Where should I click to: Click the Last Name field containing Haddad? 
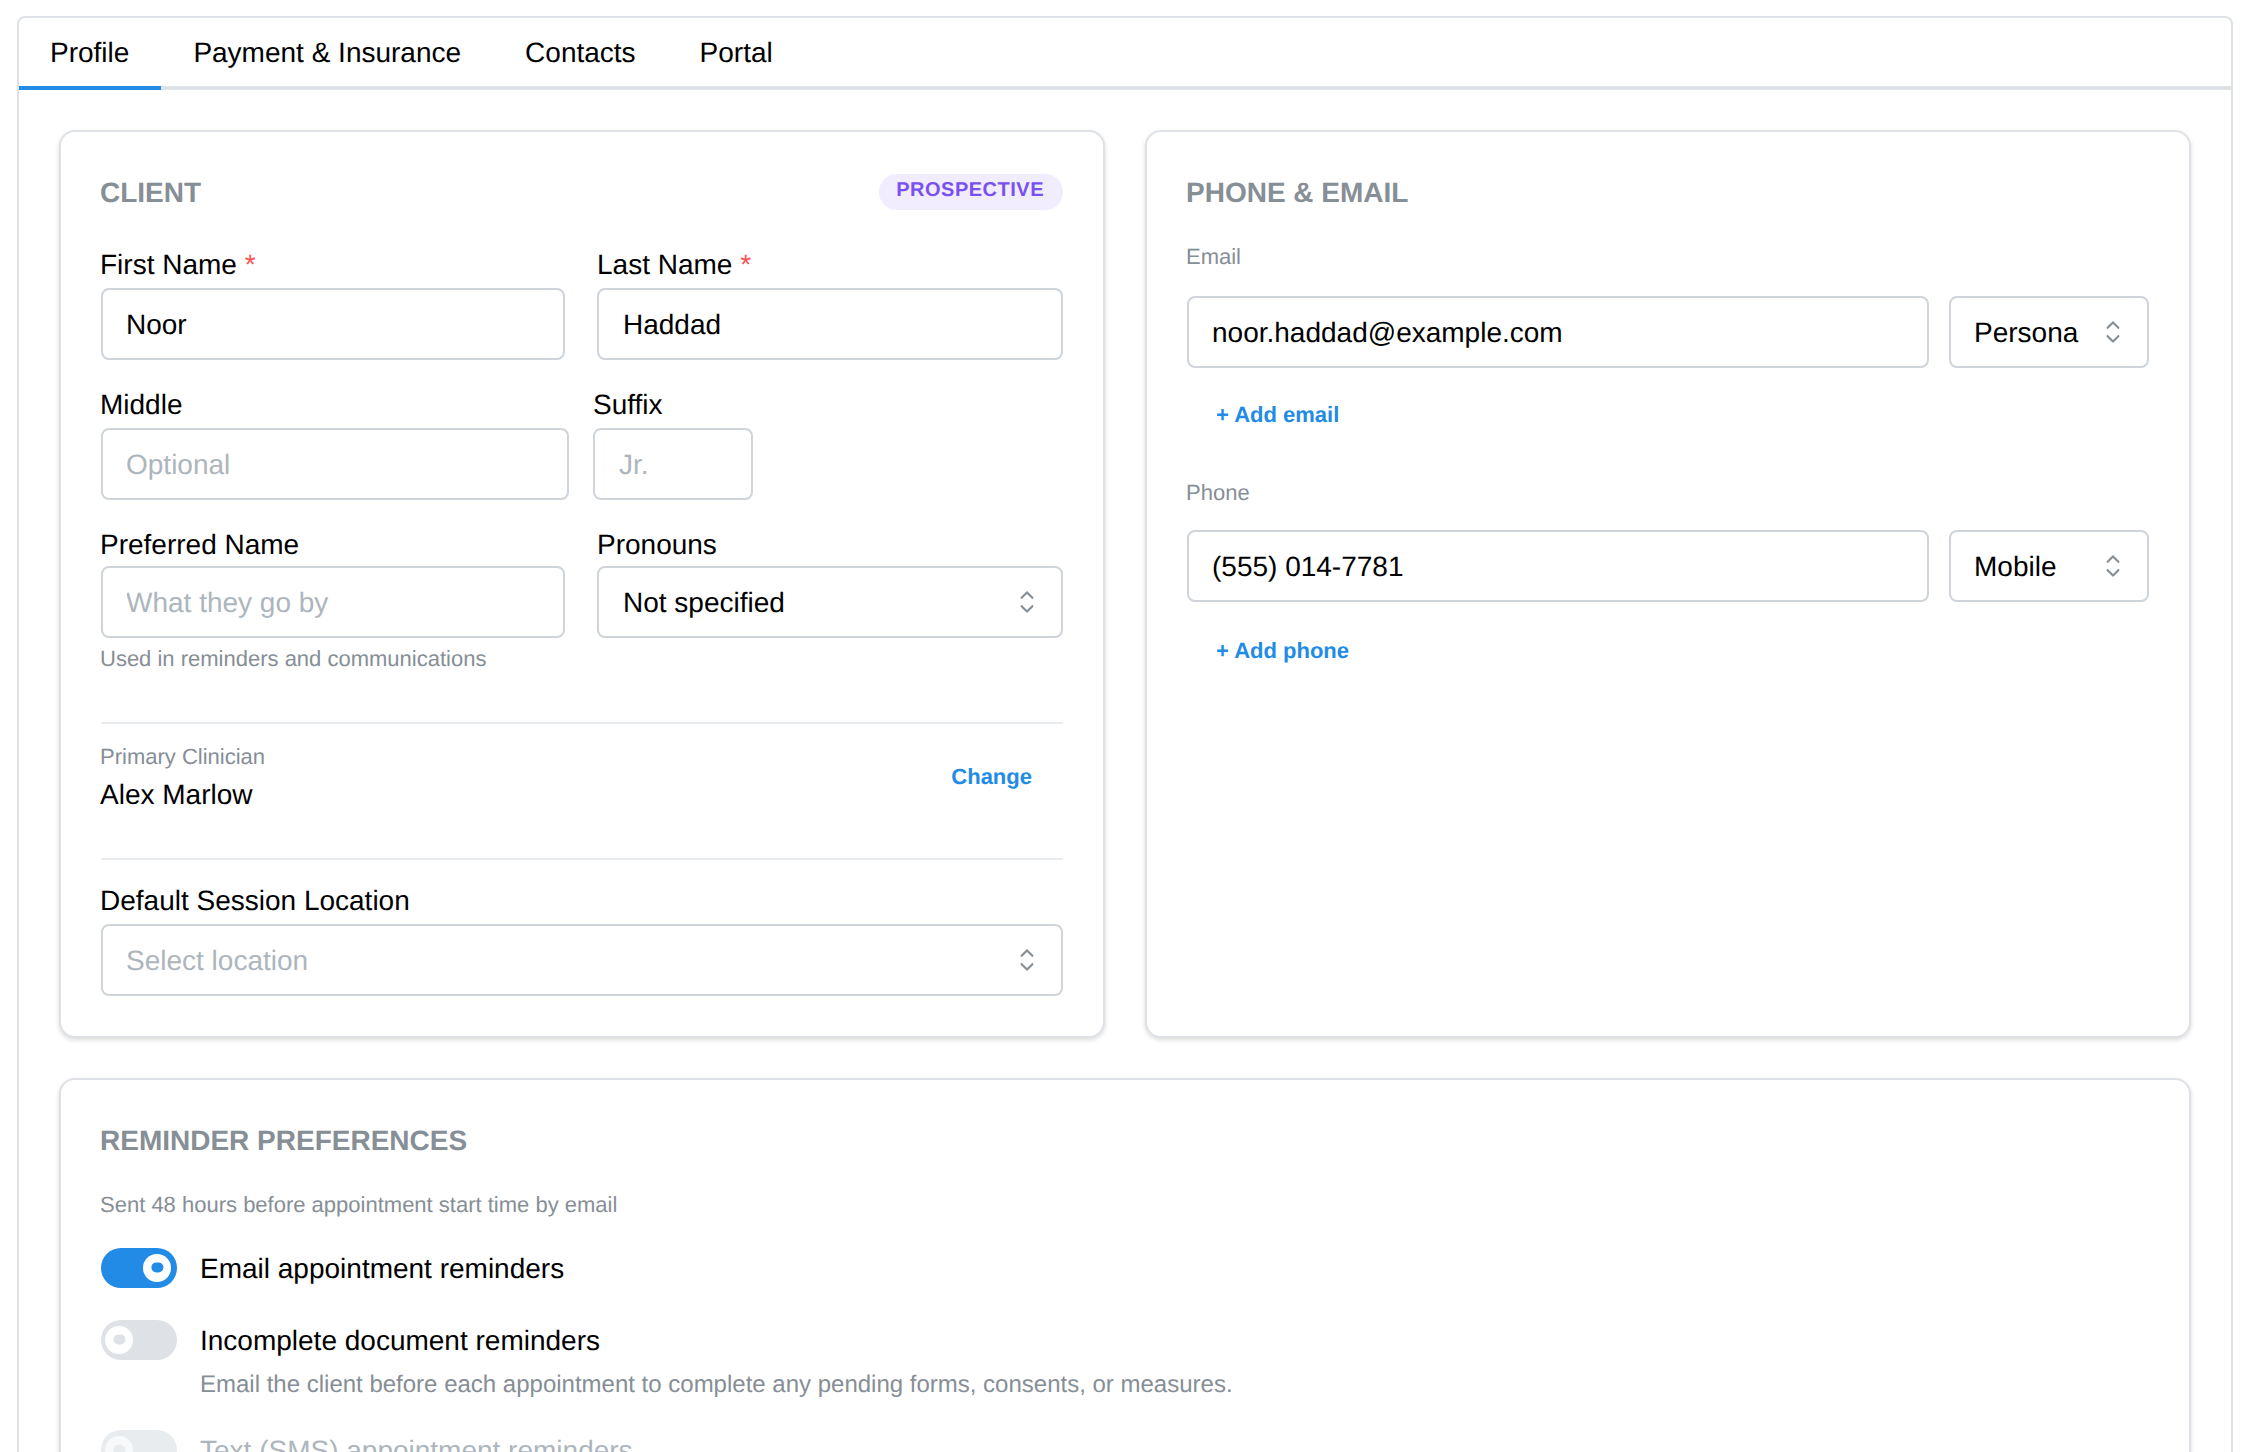(x=830, y=324)
